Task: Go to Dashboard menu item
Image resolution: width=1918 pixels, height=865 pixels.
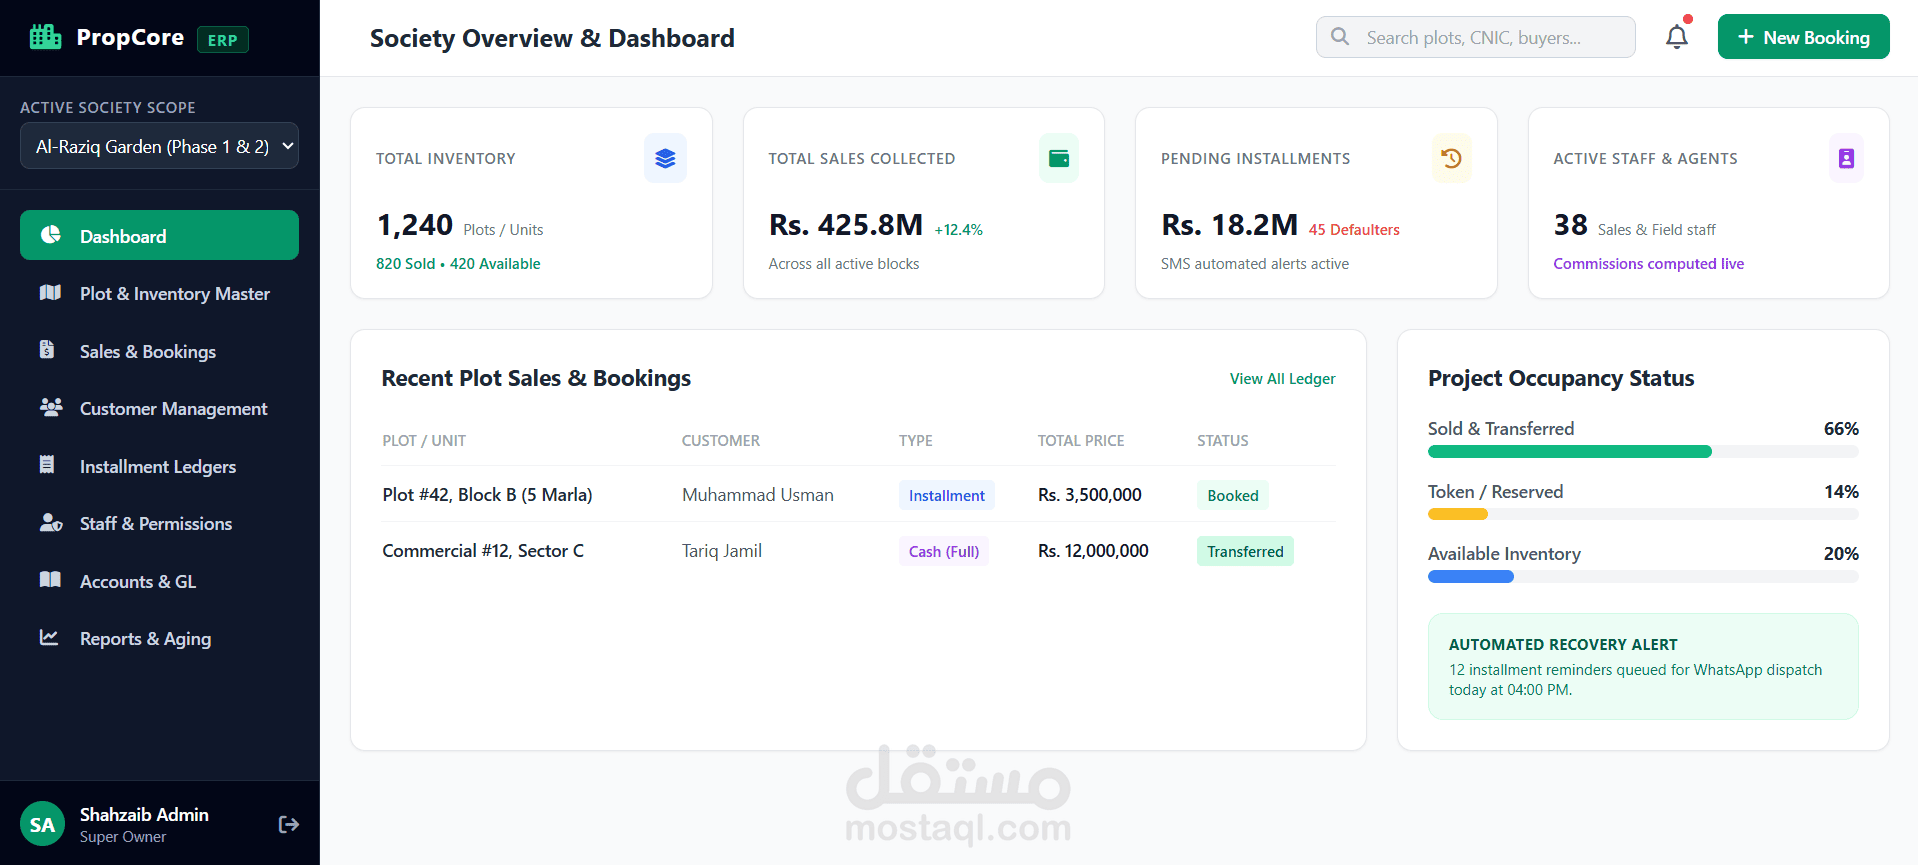Action: pos(159,235)
